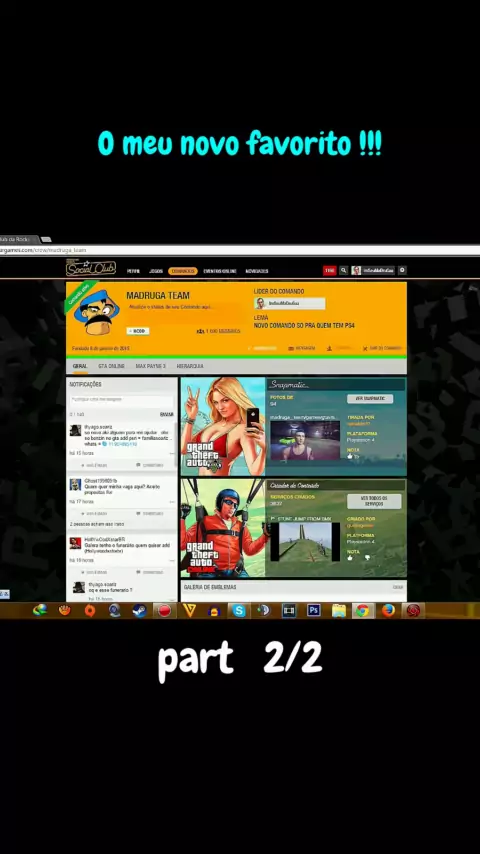This screenshot has width=480, height=854.
Task: Expand options on thyago.soariz post
Action: (172, 453)
